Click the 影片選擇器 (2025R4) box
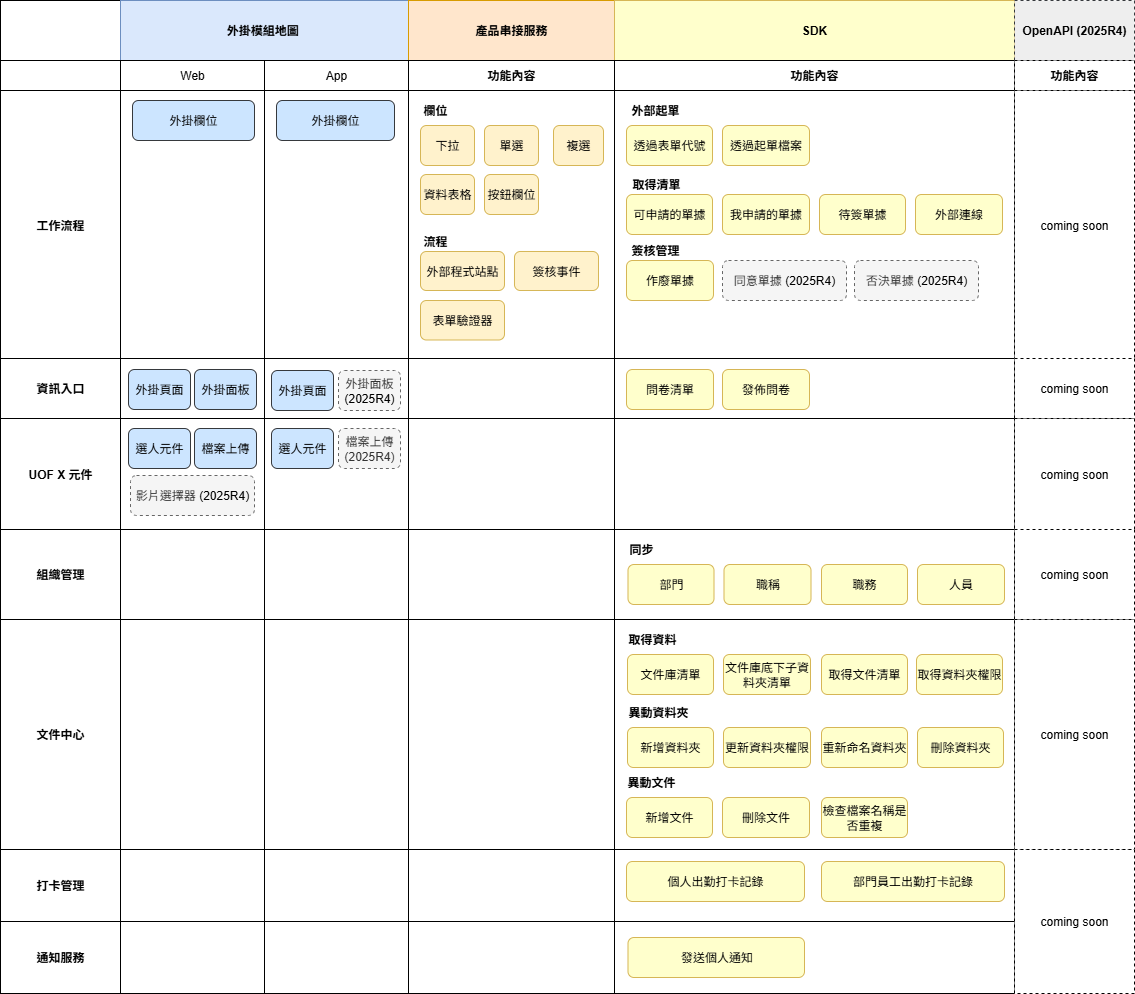 (x=192, y=495)
